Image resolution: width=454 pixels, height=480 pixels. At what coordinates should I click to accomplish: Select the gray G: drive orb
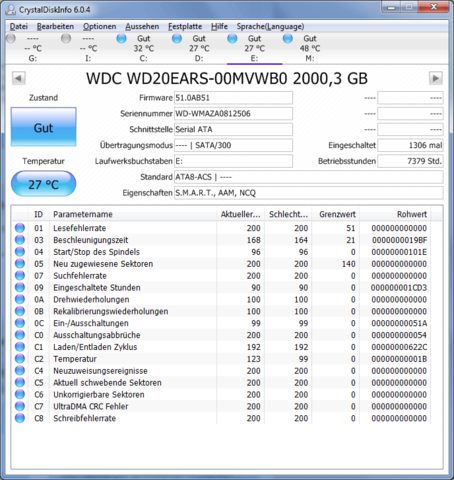(11, 39)
